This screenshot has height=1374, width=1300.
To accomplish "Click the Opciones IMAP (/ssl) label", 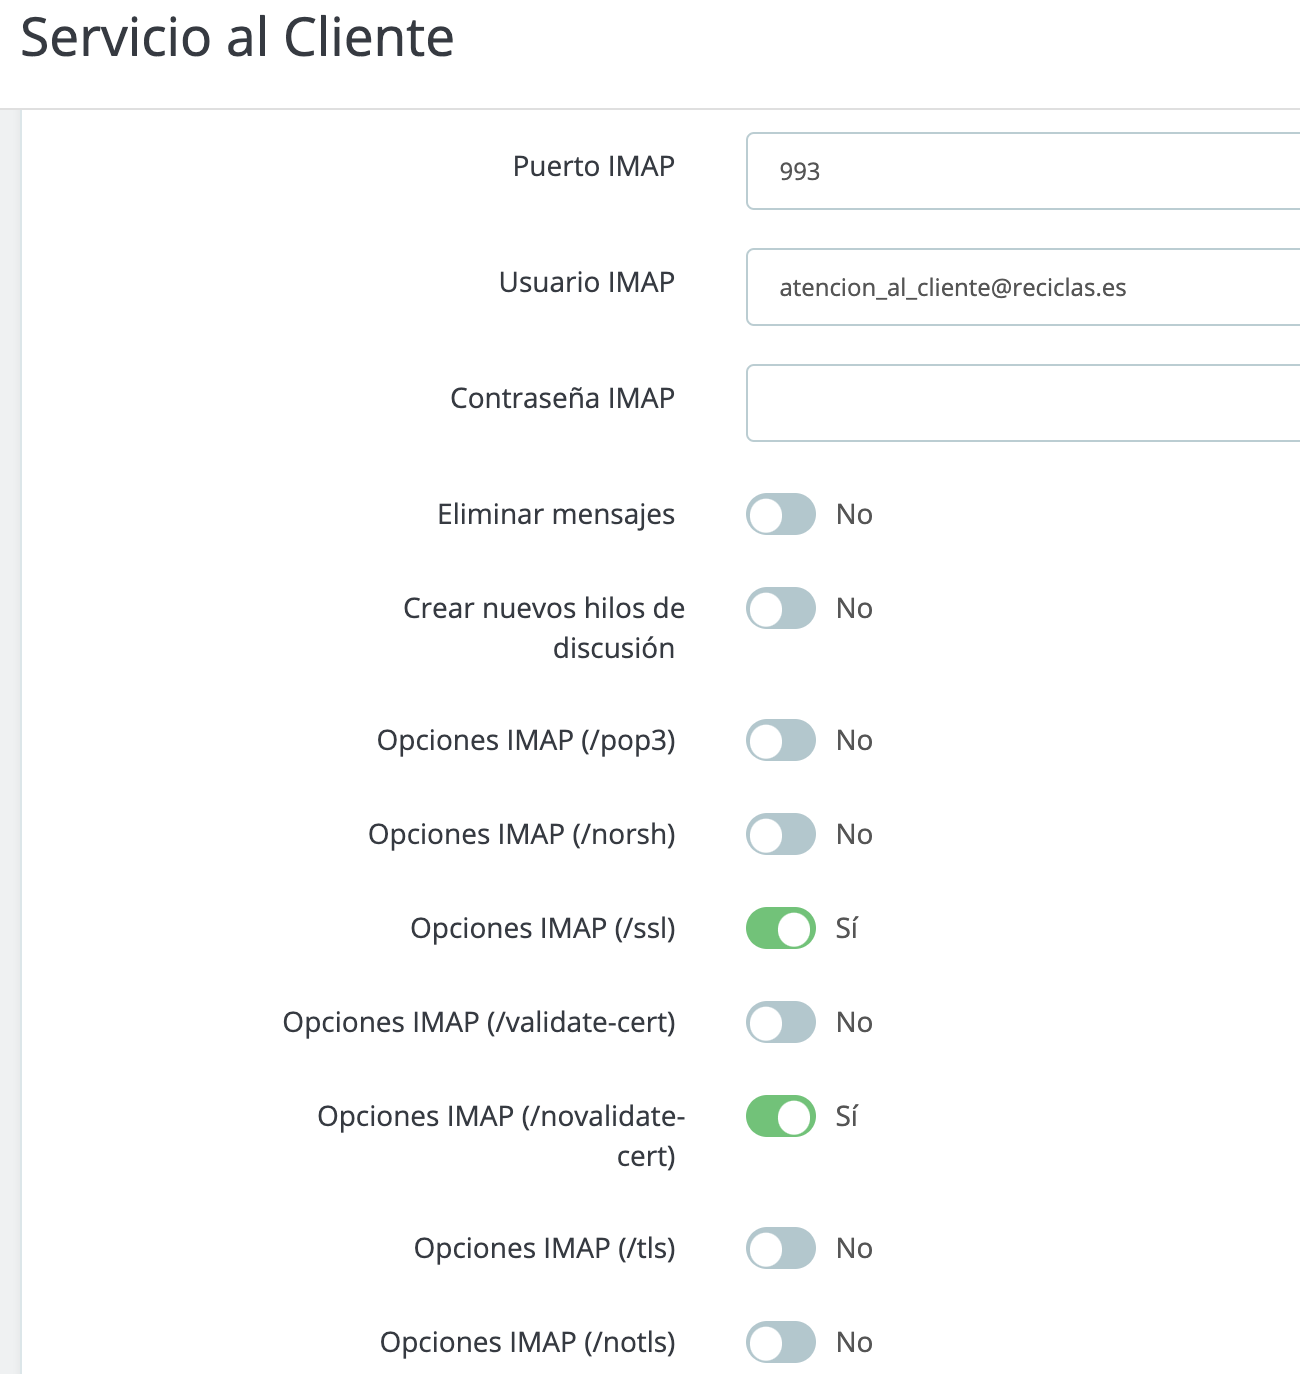I will [x=543, y=928].
